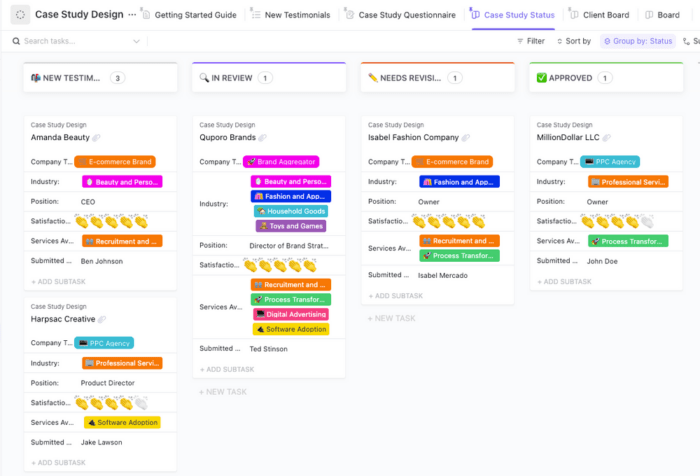The height and width of the screenshot is (476, 700).
Task: Click attachment icon next to Amanda Beauty
Action: pyautogui.click(x=96, y=138)
